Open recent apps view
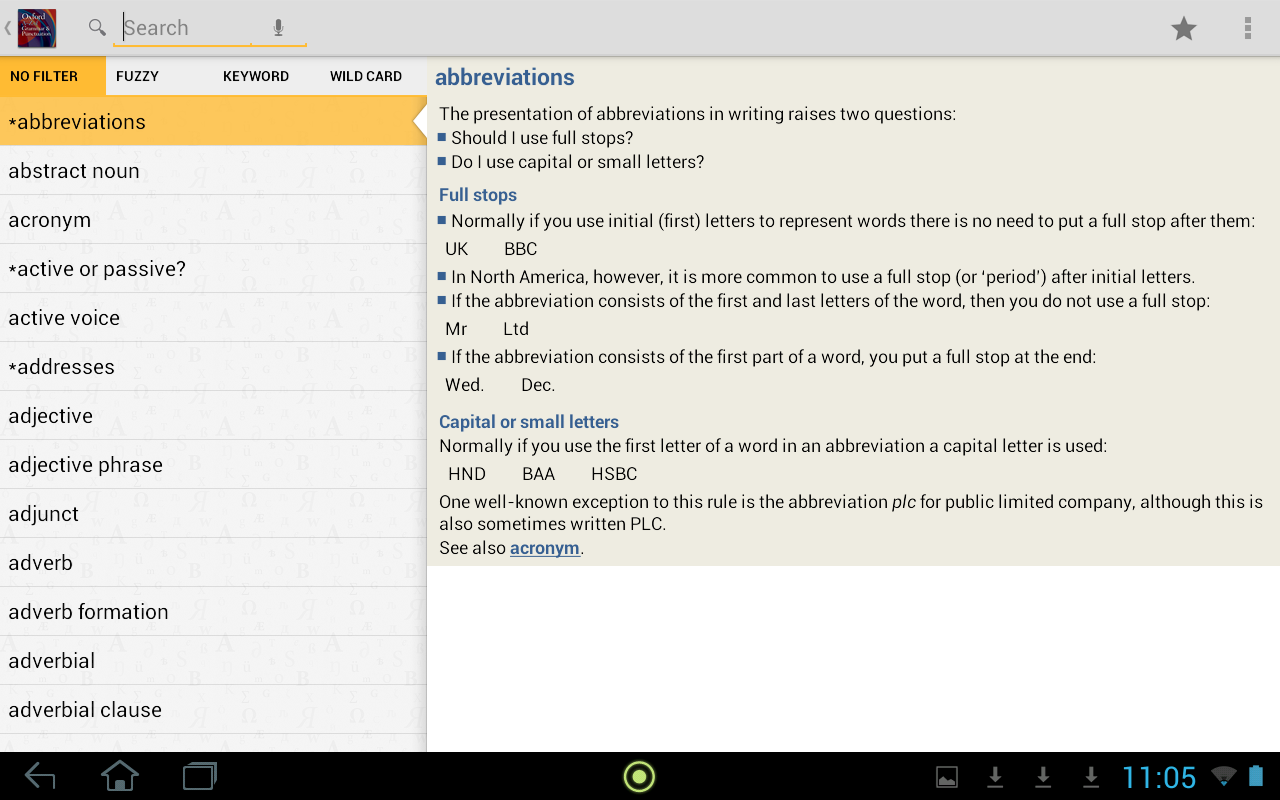This screenshot has height=800, width=1280. pyautogui.click(x=199, y=776)
